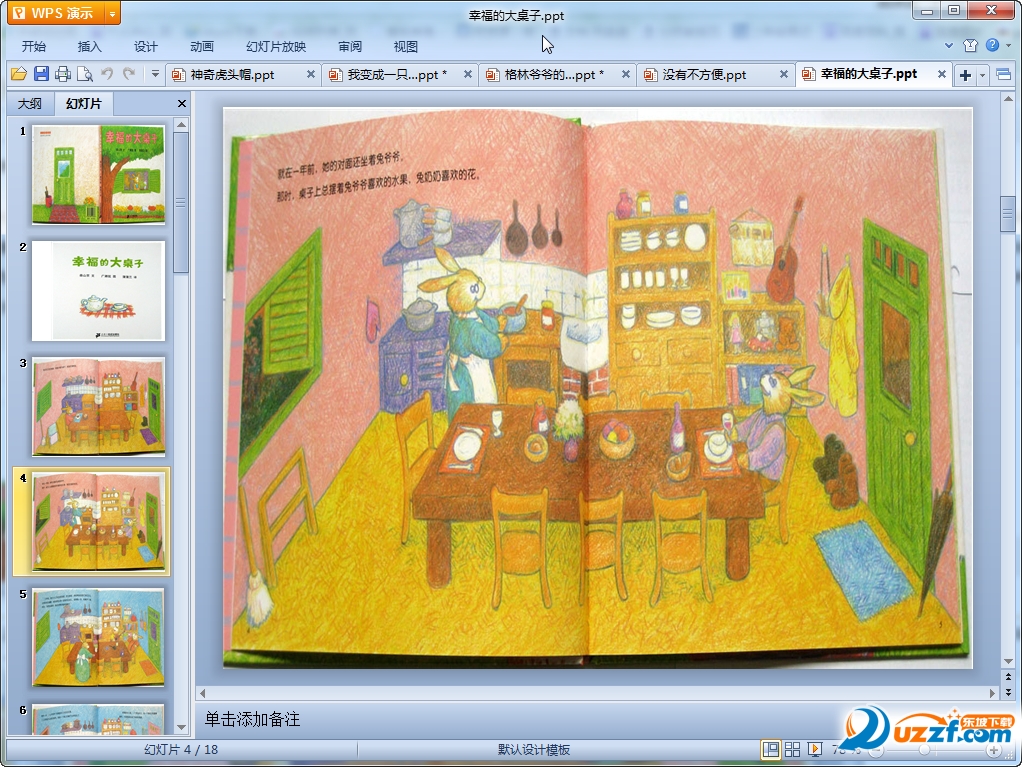Click the thumbnail pane scroll down arrow

(182, 727)
